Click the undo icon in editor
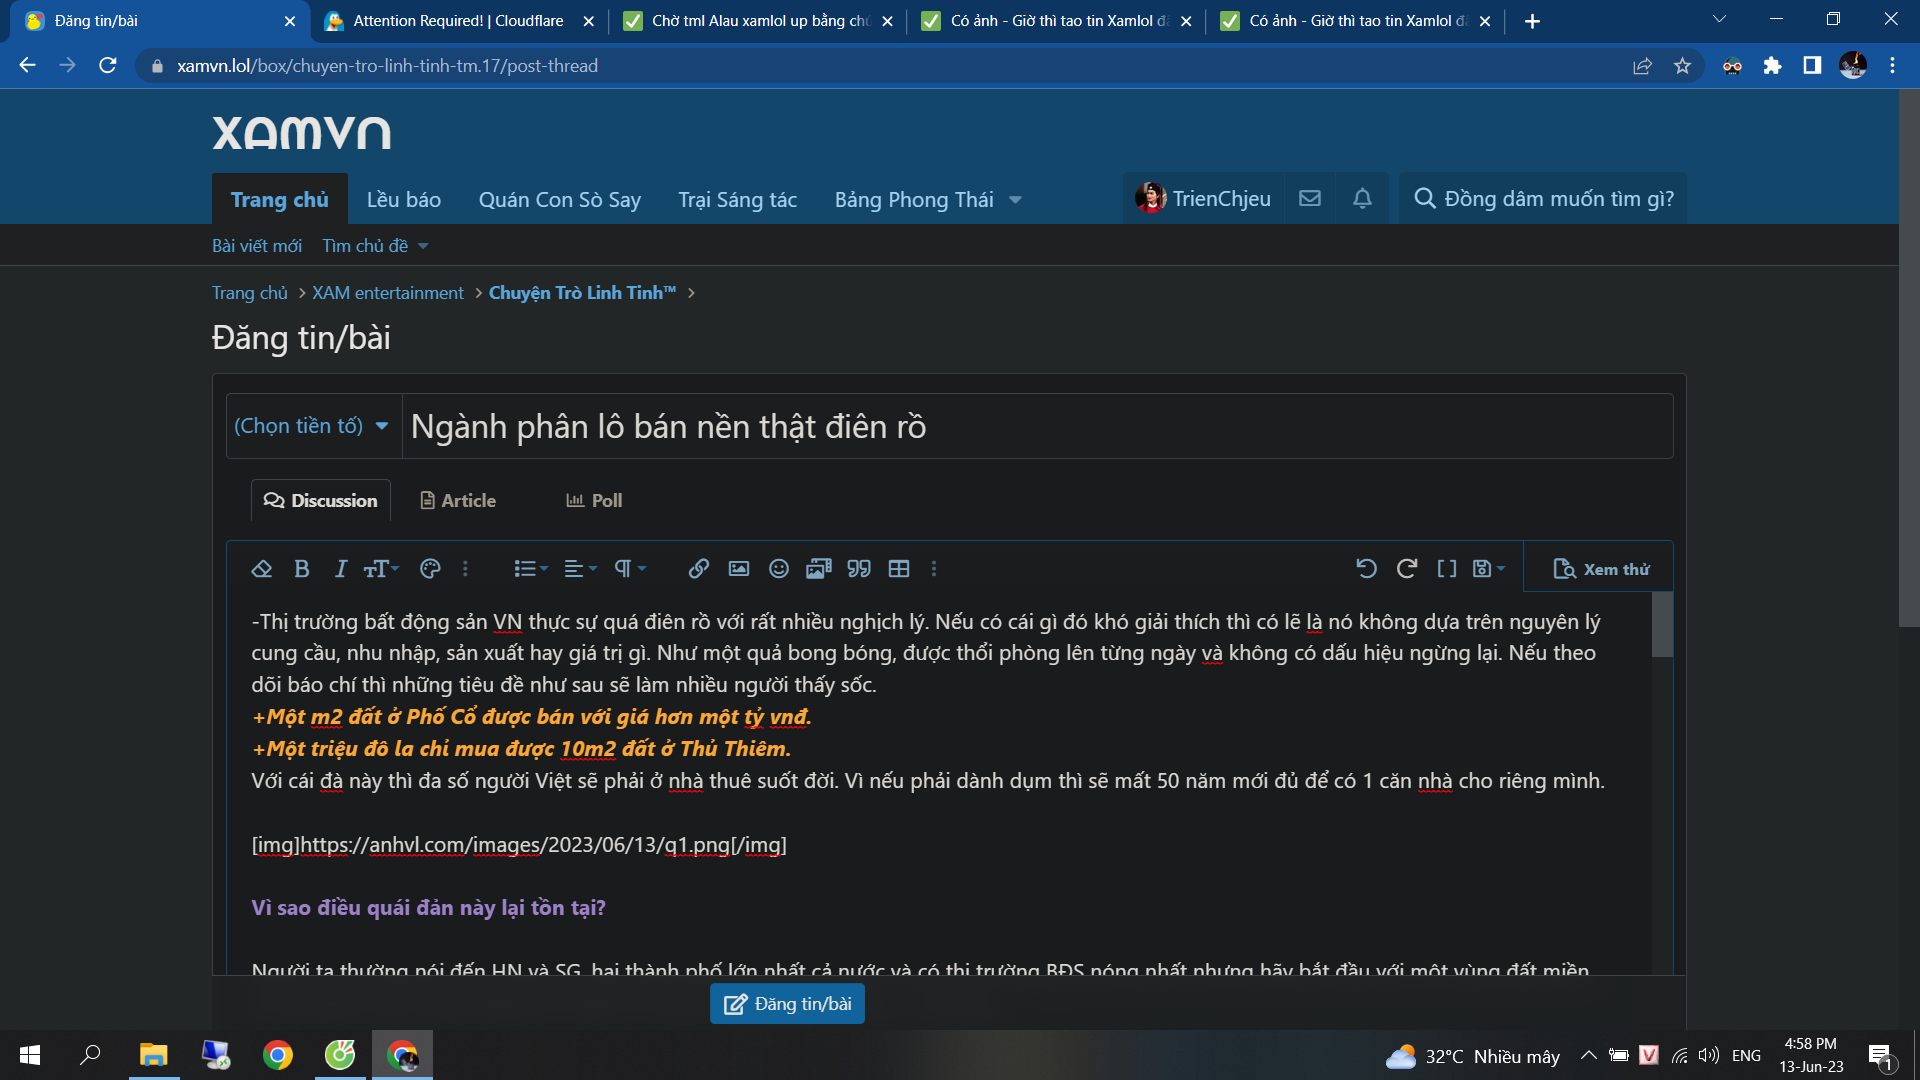This screenshot has width=1920, height=1080. [1366, 569]
